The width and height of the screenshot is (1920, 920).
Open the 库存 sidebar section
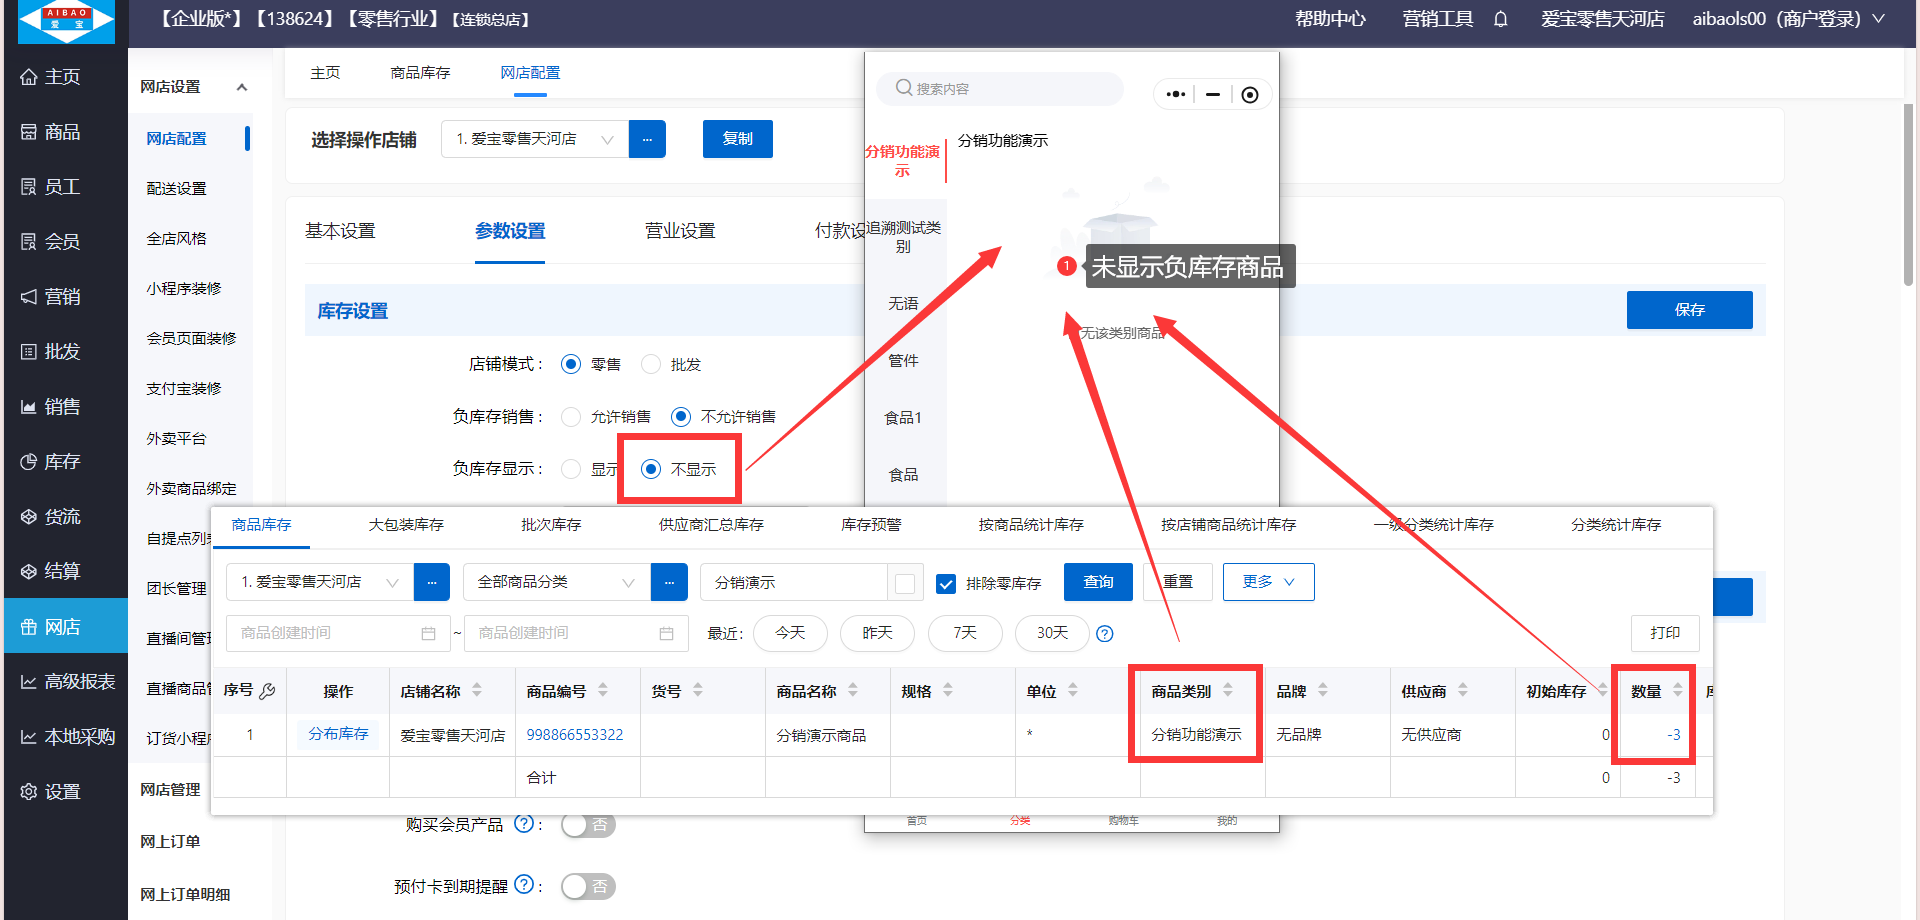coord(62,462)
